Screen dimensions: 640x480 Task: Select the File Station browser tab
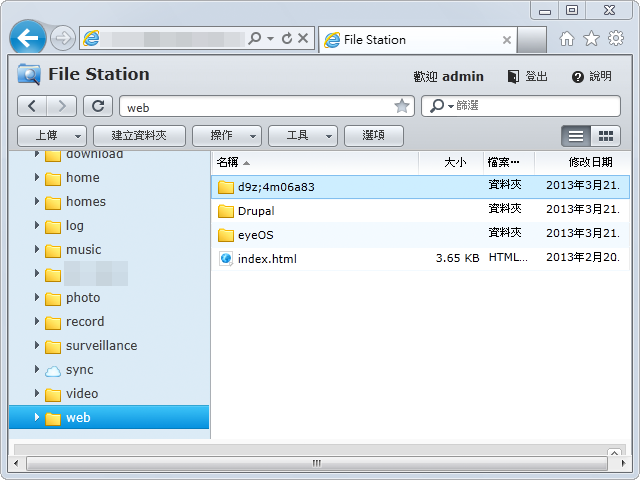coord(417,40)
